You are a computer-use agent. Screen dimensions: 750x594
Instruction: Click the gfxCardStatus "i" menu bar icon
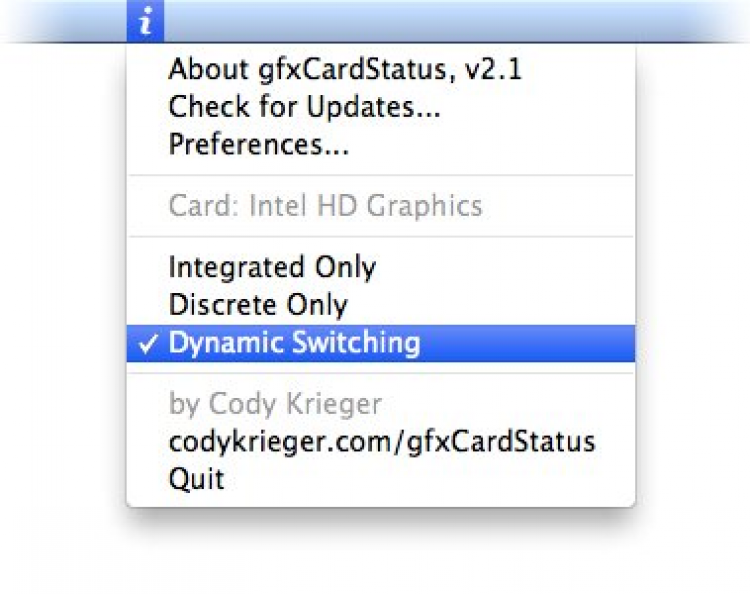point(146,21)
